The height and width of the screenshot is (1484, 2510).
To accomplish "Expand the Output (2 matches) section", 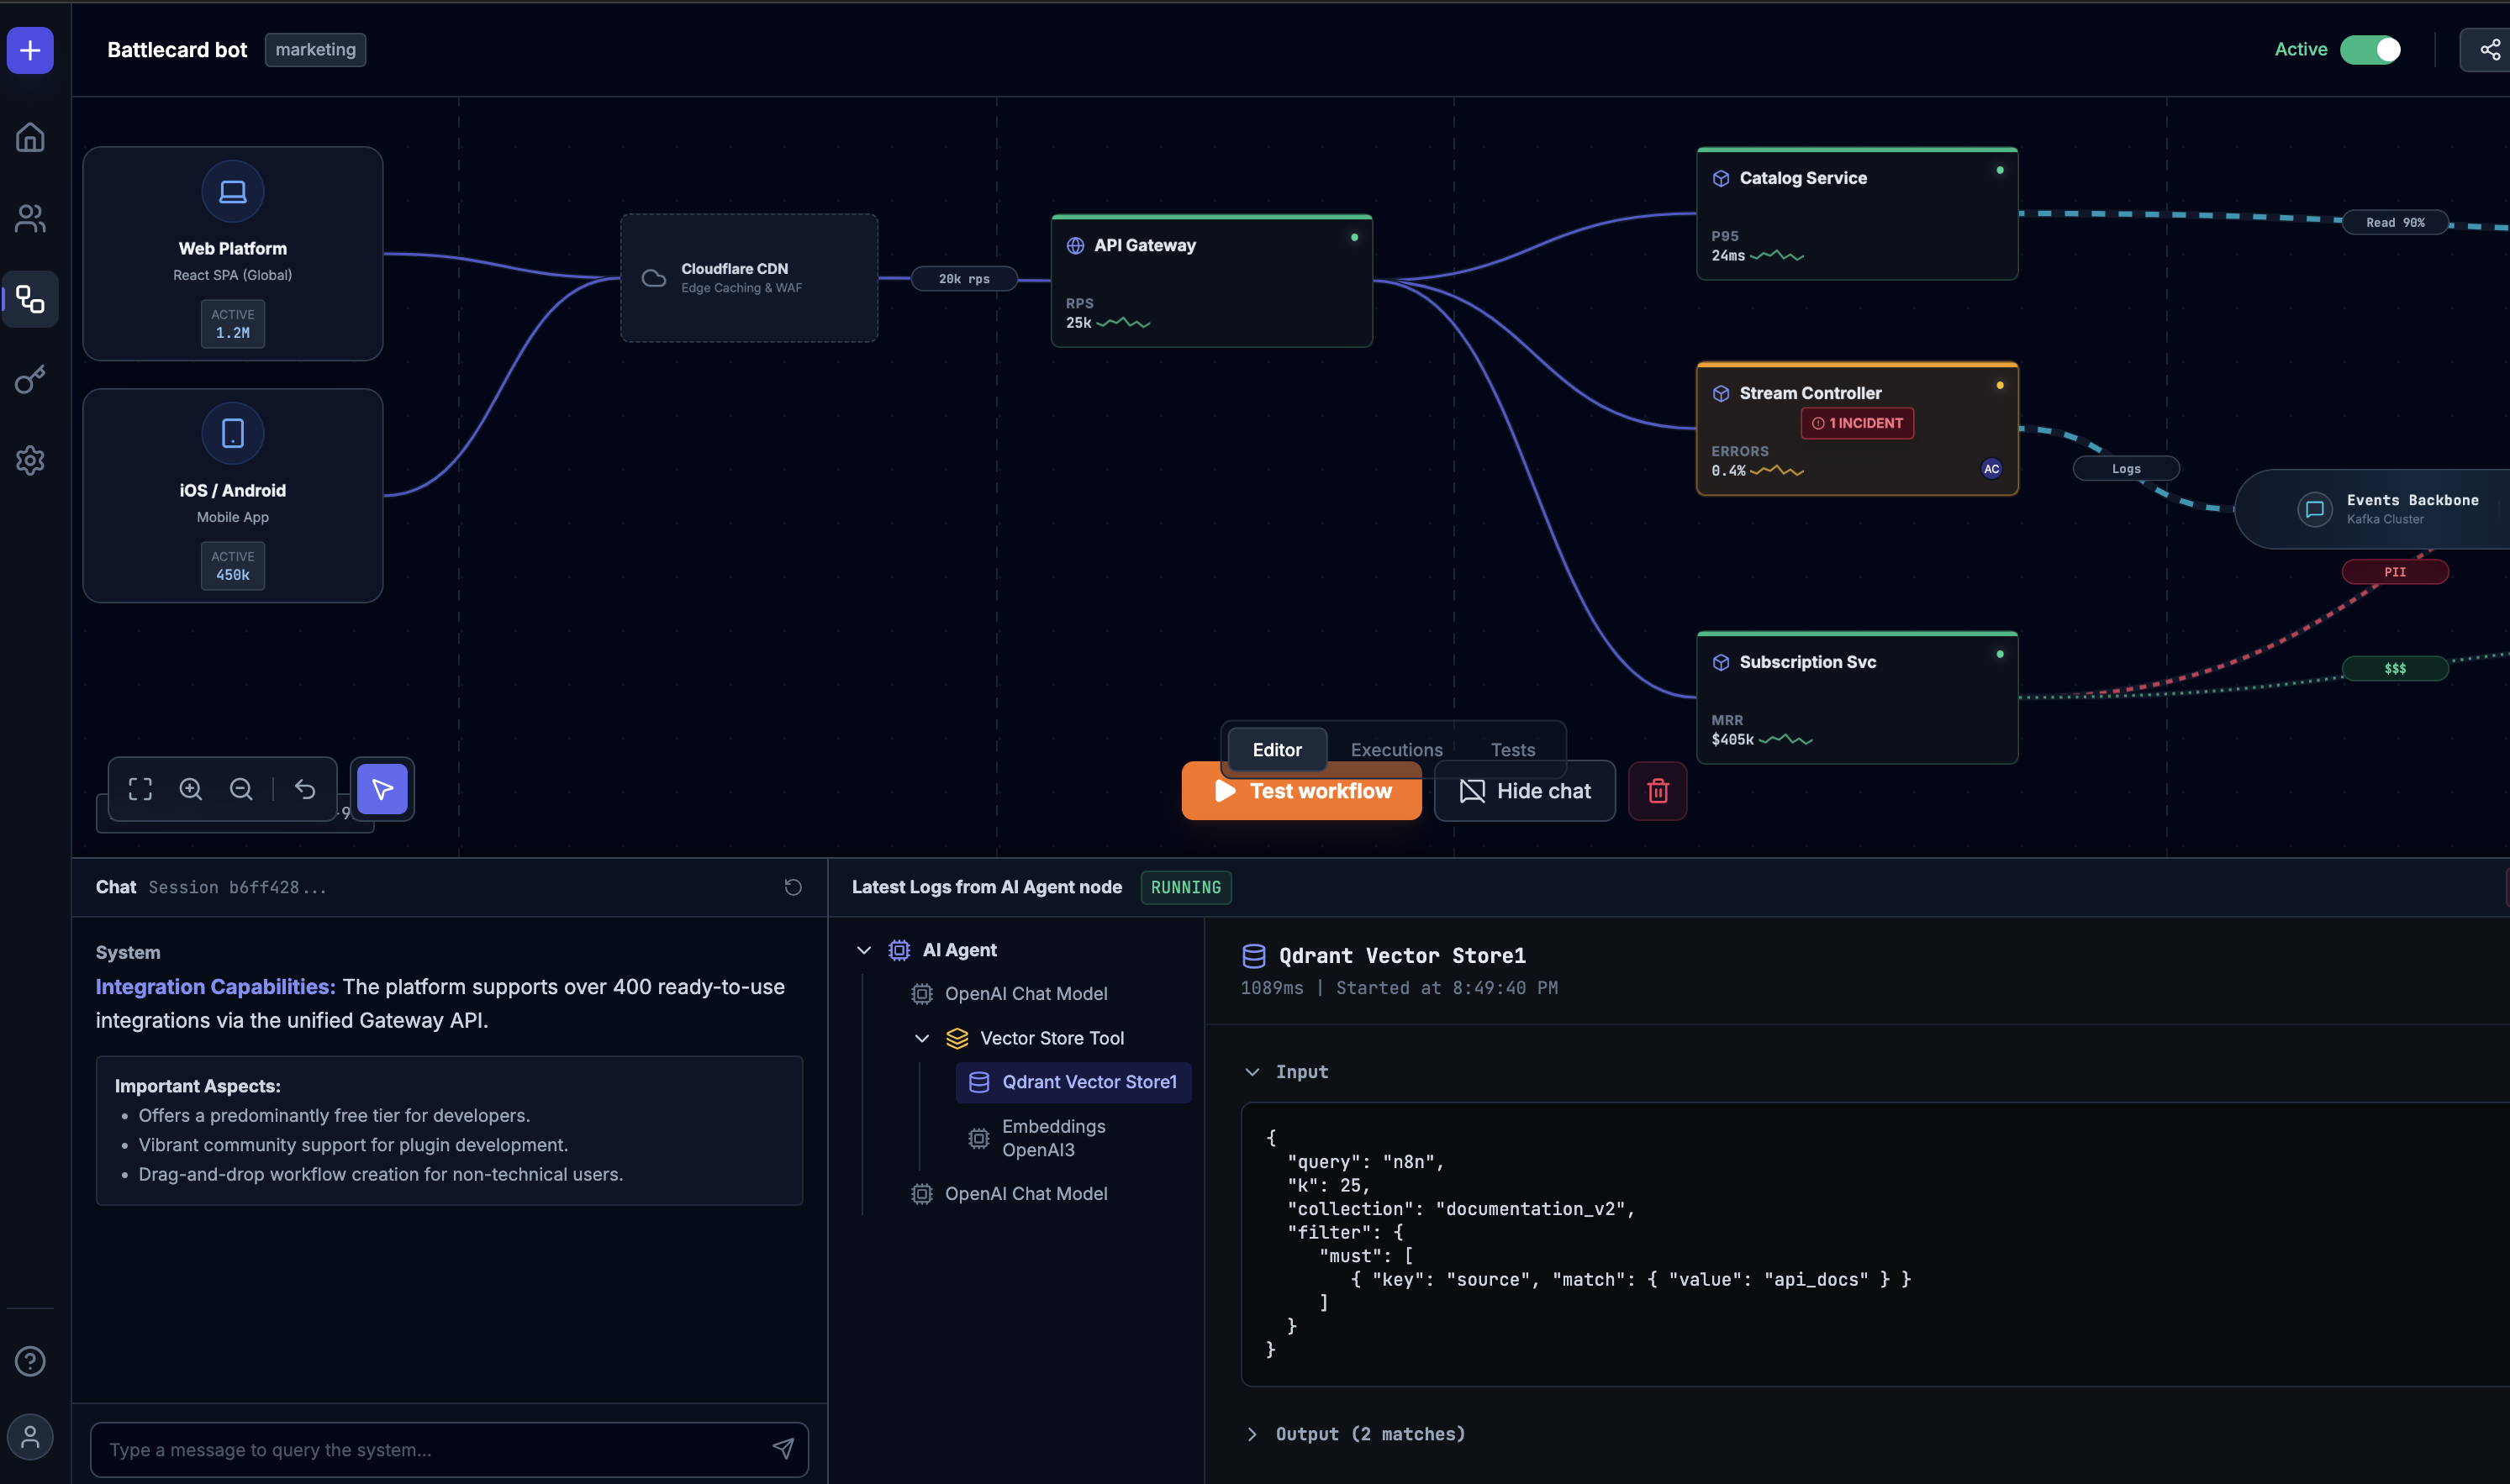I will point(1252,1434).
